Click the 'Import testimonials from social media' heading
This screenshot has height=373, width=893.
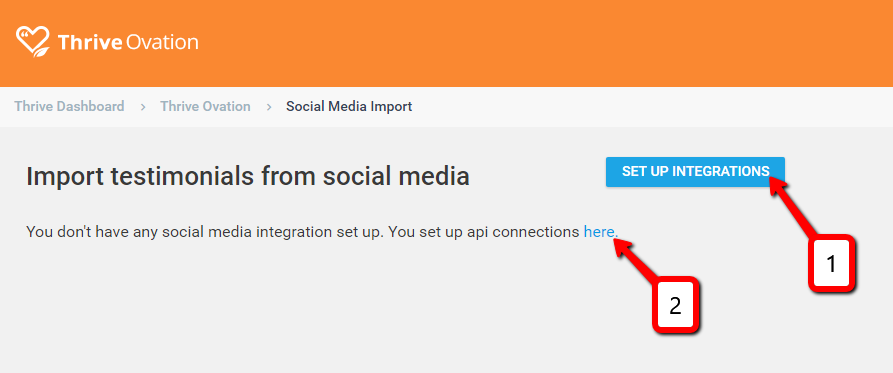pos(248,177)
